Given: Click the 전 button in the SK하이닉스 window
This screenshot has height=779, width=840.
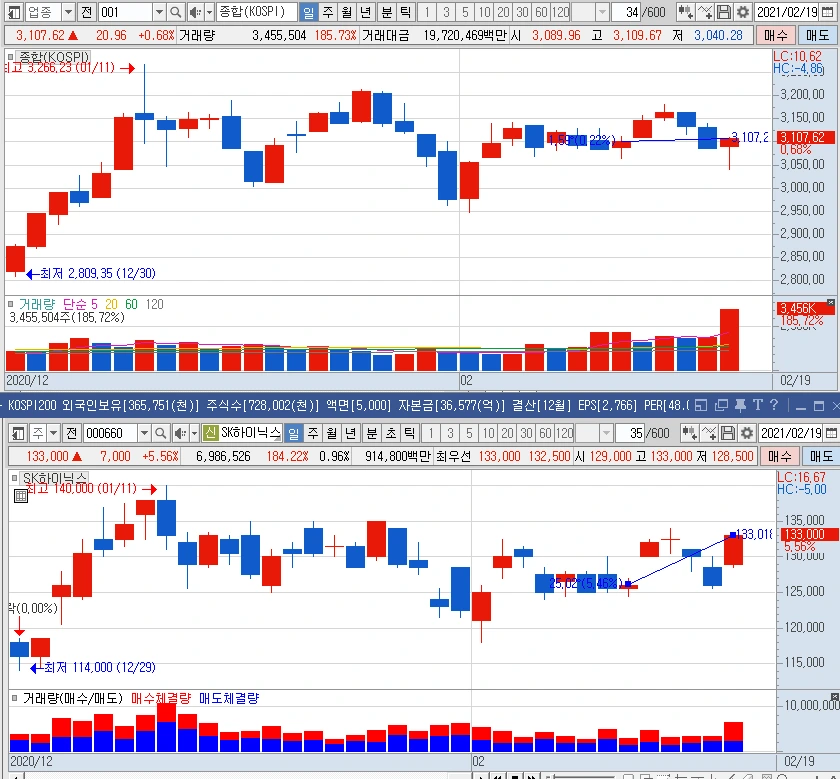Looking at the screenshot, I should click(x=72, y=433).
